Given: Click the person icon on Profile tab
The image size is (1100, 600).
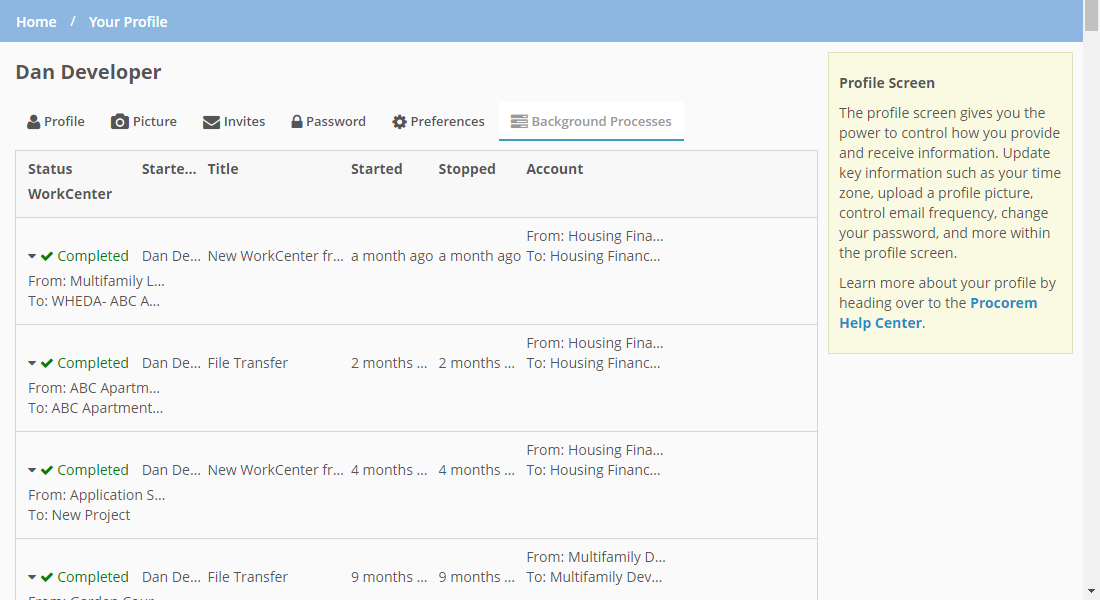Looking at the screenshot, I should (x=34, y=122).
